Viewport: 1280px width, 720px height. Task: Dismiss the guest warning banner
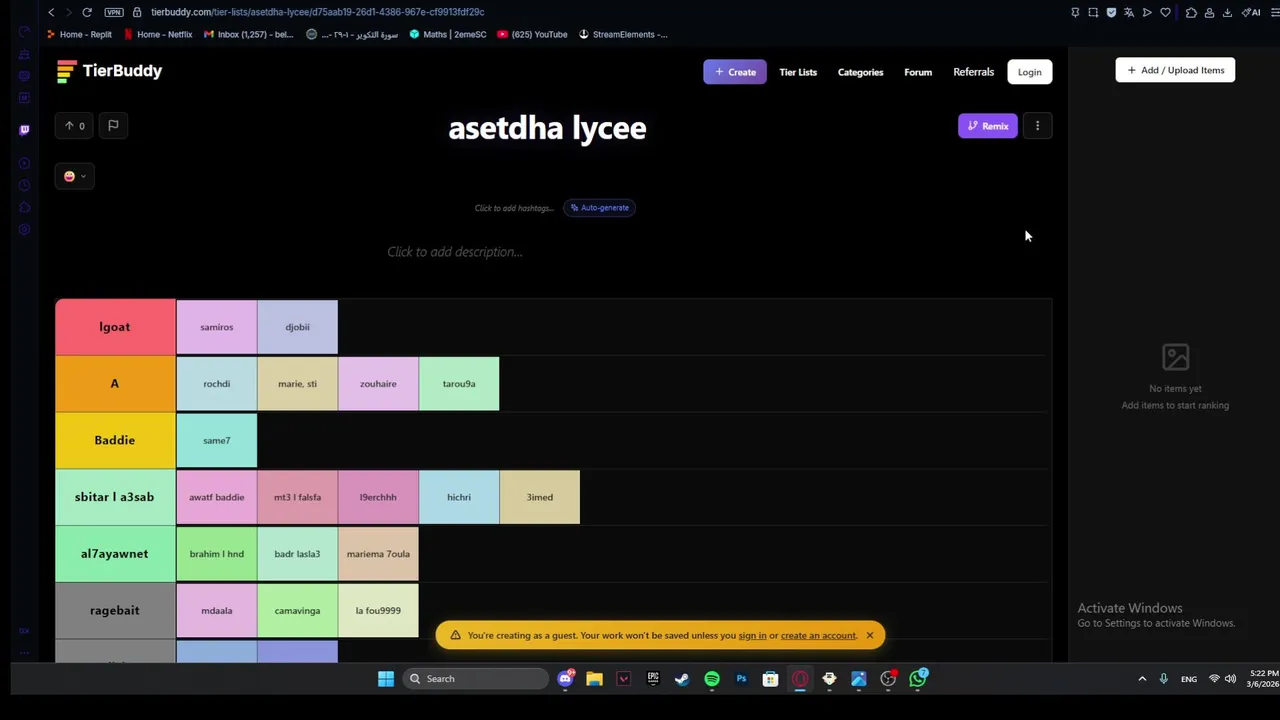pos(870,635)
